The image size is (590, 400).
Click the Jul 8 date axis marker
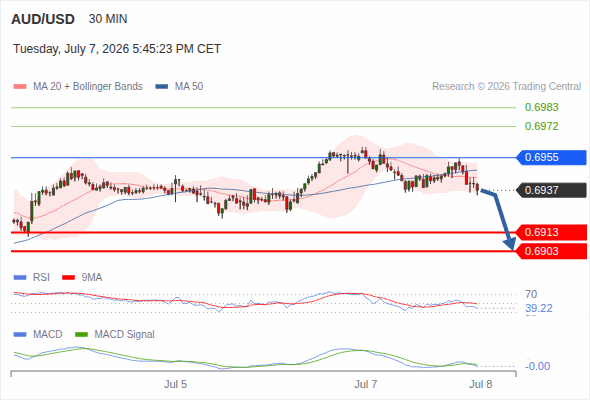481,384
